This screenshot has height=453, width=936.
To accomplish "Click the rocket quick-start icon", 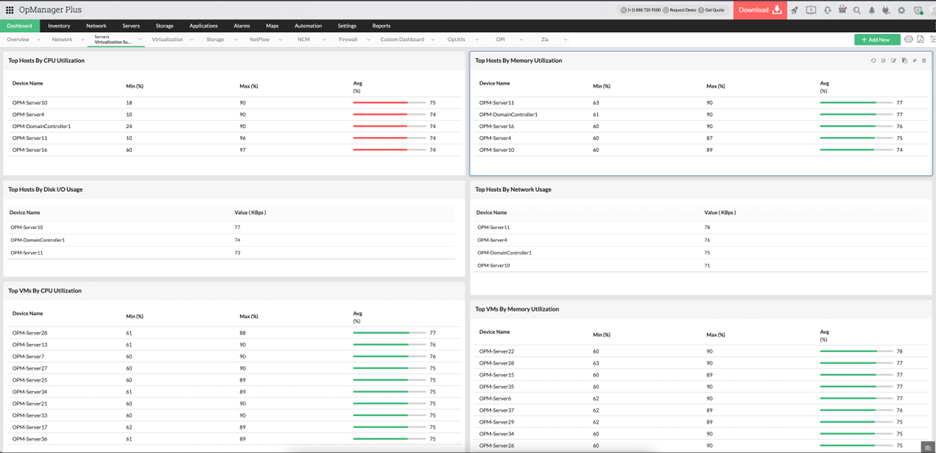I will pyautogui.click(x=795, y=10).
